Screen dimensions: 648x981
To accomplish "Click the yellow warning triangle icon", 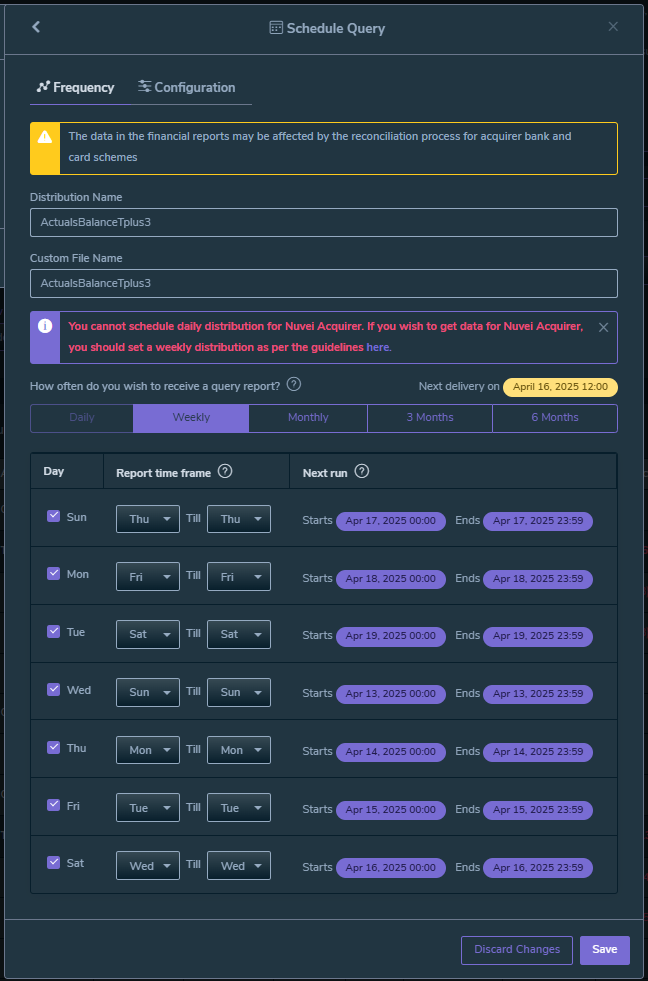I will pyautogui.click(x=45, y=137).
